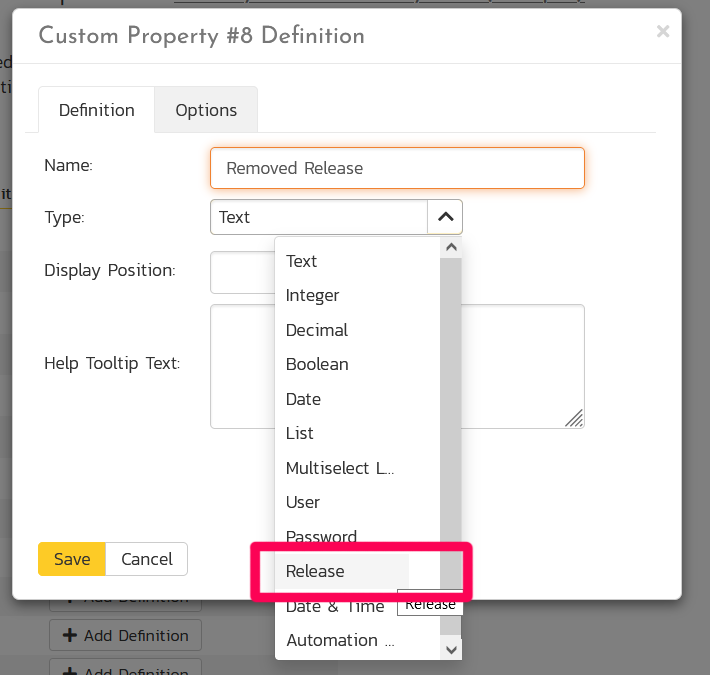This screenshot has height=675, width=710.
Task: Select the Definition tab
Action: coord(96,110)
